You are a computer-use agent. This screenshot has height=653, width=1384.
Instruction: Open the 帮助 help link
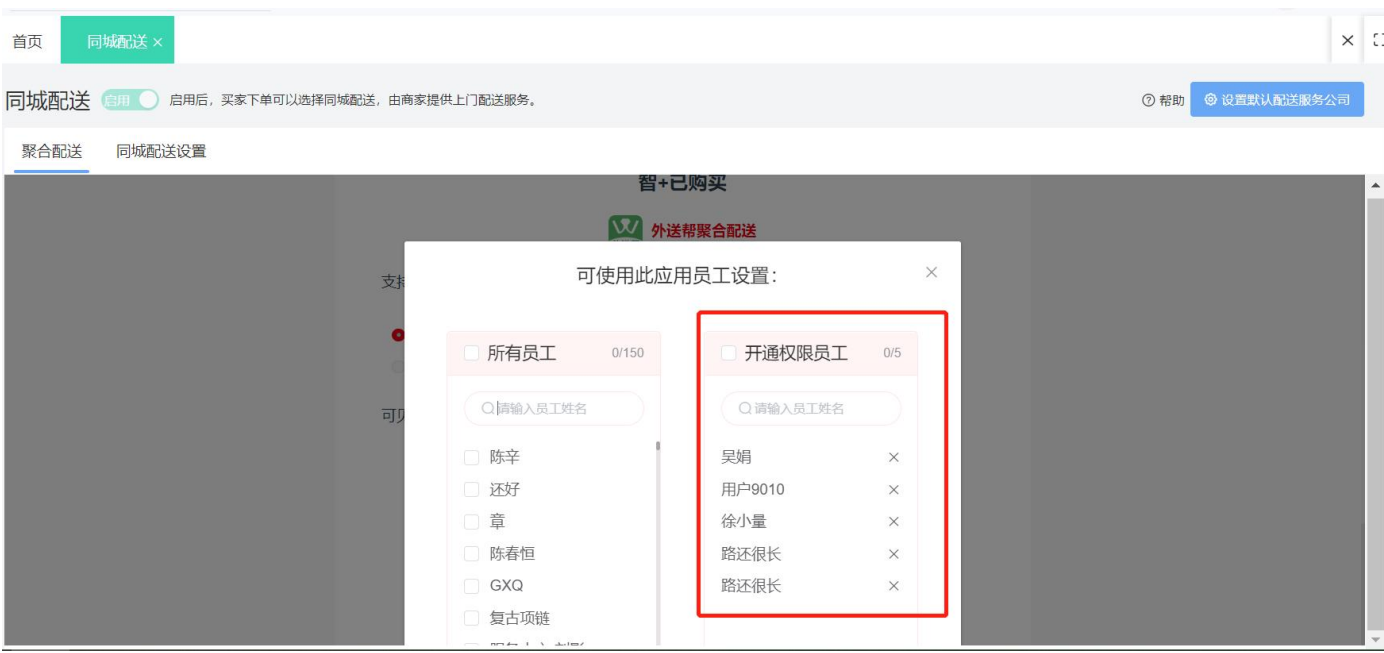tap(1163, 100)
